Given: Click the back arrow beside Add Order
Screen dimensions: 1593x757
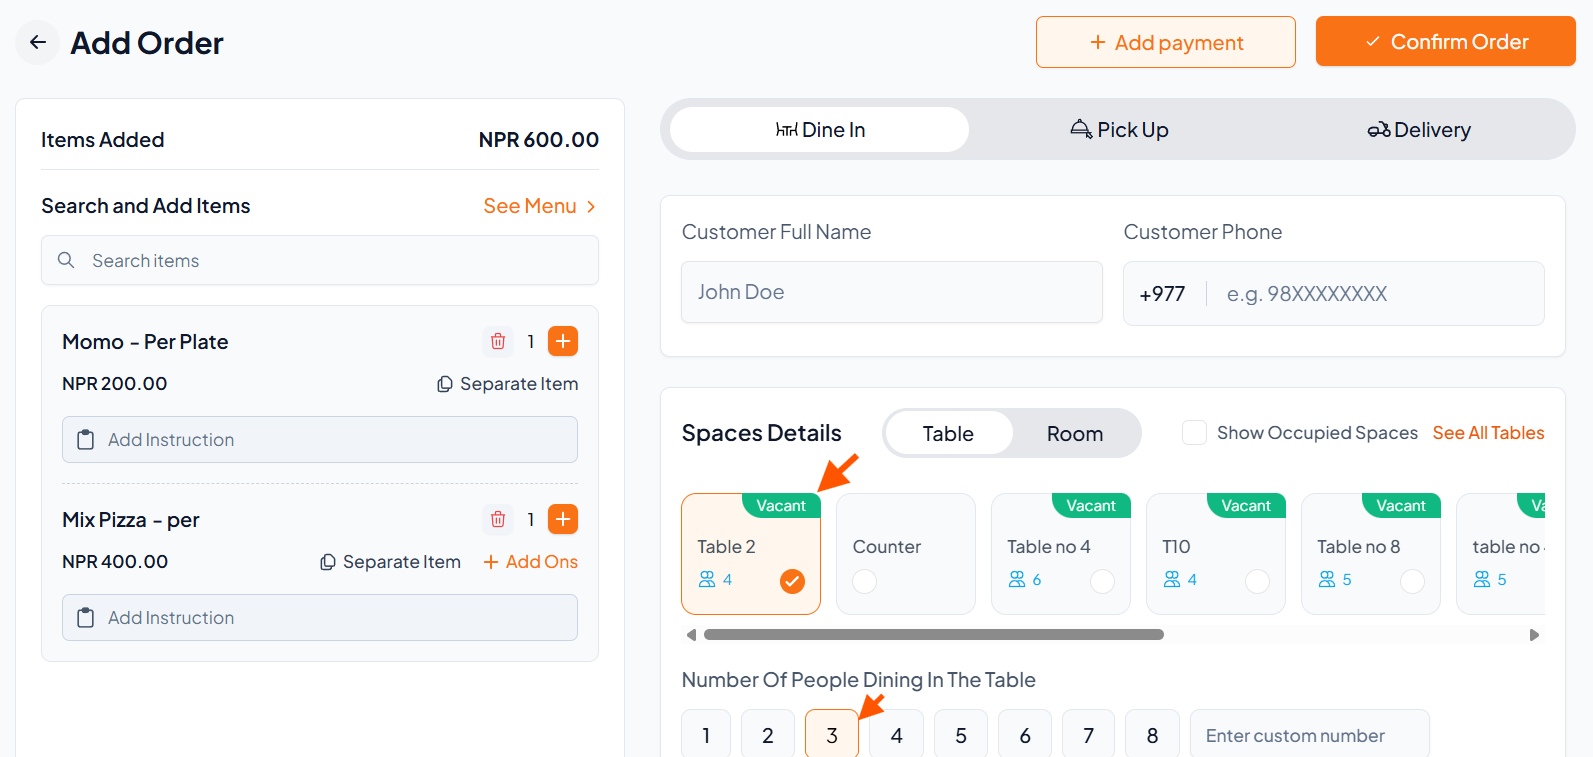Looking at the screenshot, I should point(38,42).
